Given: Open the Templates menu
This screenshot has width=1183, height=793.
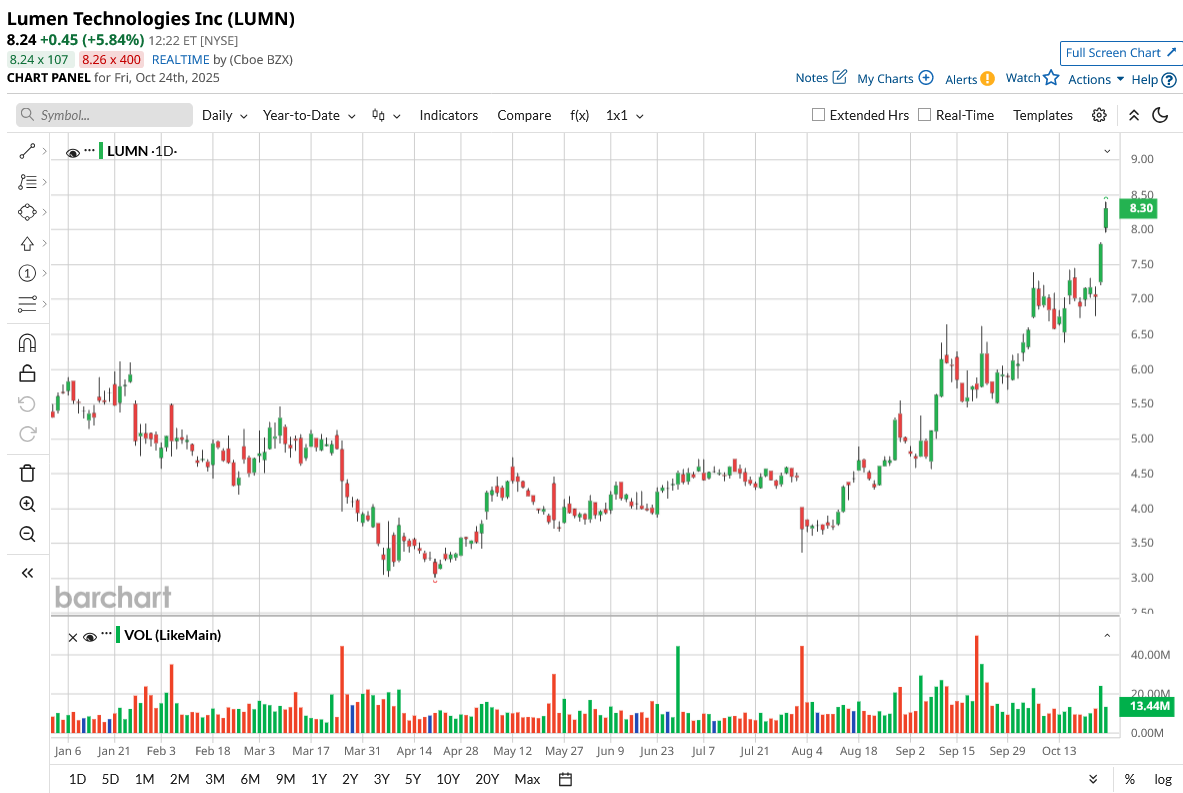Looking at the screenshot, I should click(x=1043, y=115).
